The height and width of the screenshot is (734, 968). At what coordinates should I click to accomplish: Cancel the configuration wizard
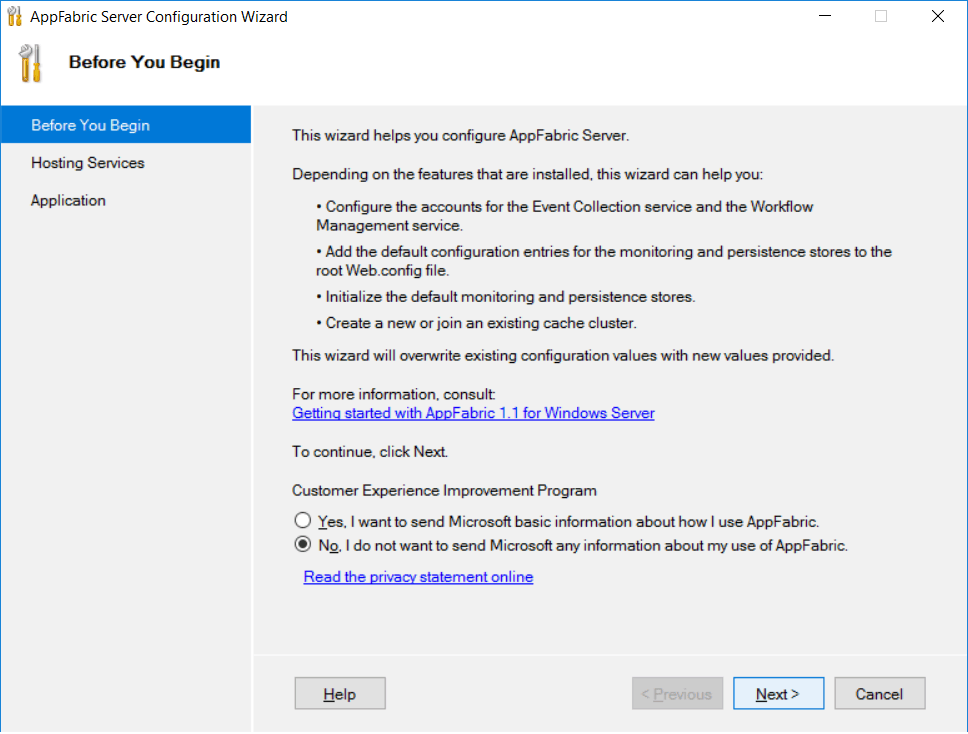pos(879,693)
